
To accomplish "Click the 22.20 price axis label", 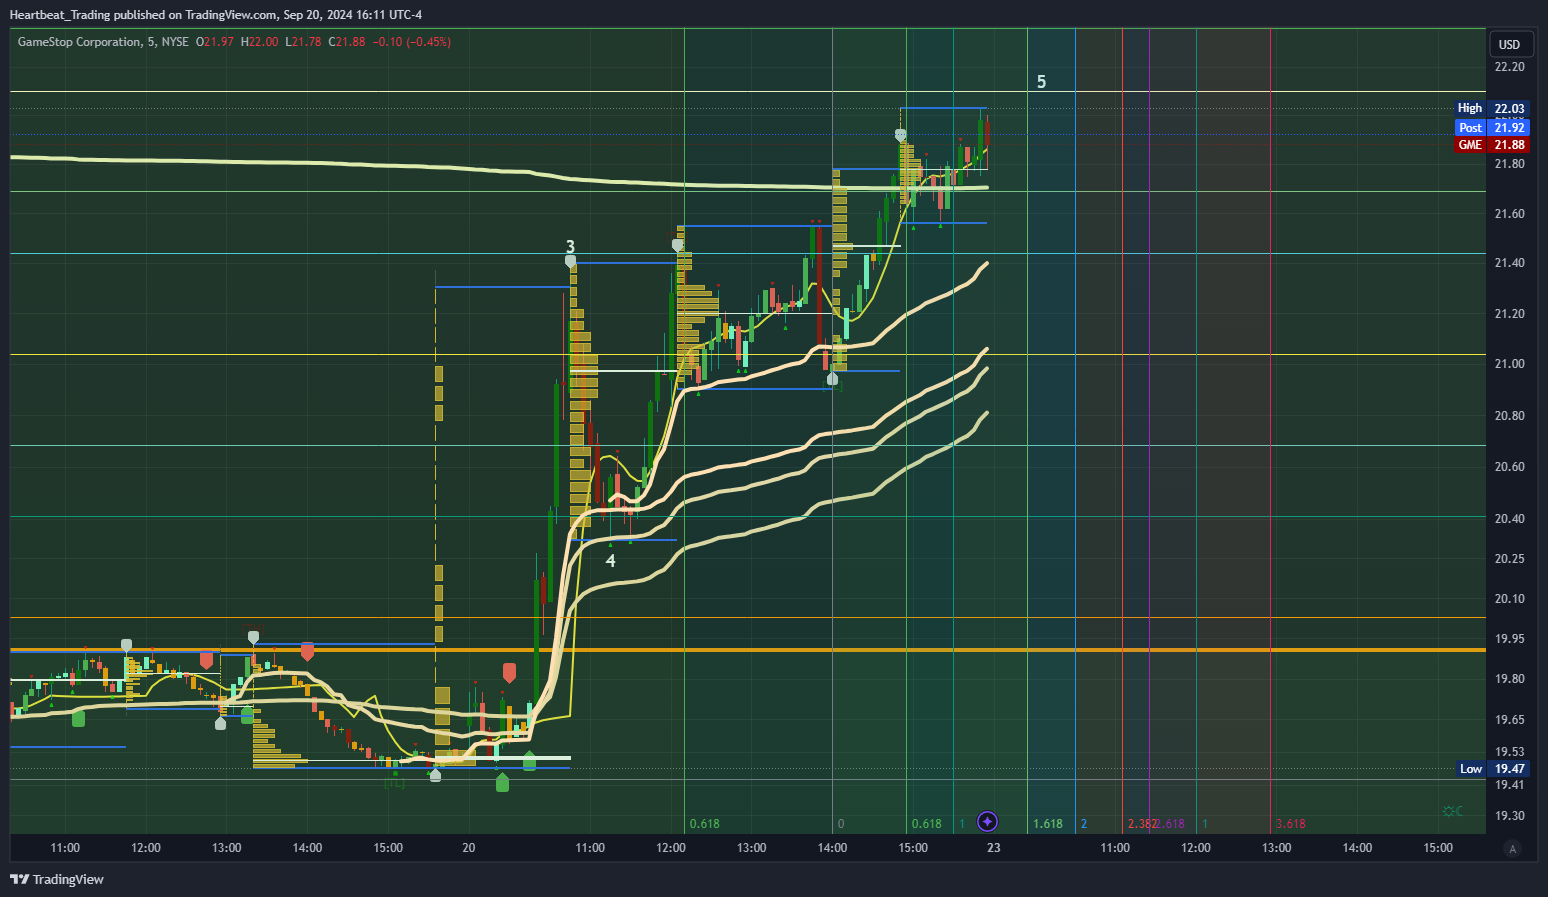I will coord(1509,67).
